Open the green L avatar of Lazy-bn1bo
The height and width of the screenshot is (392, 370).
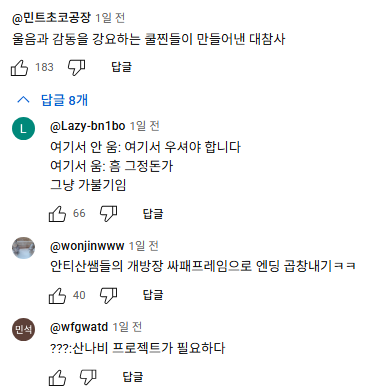point(23,129)
